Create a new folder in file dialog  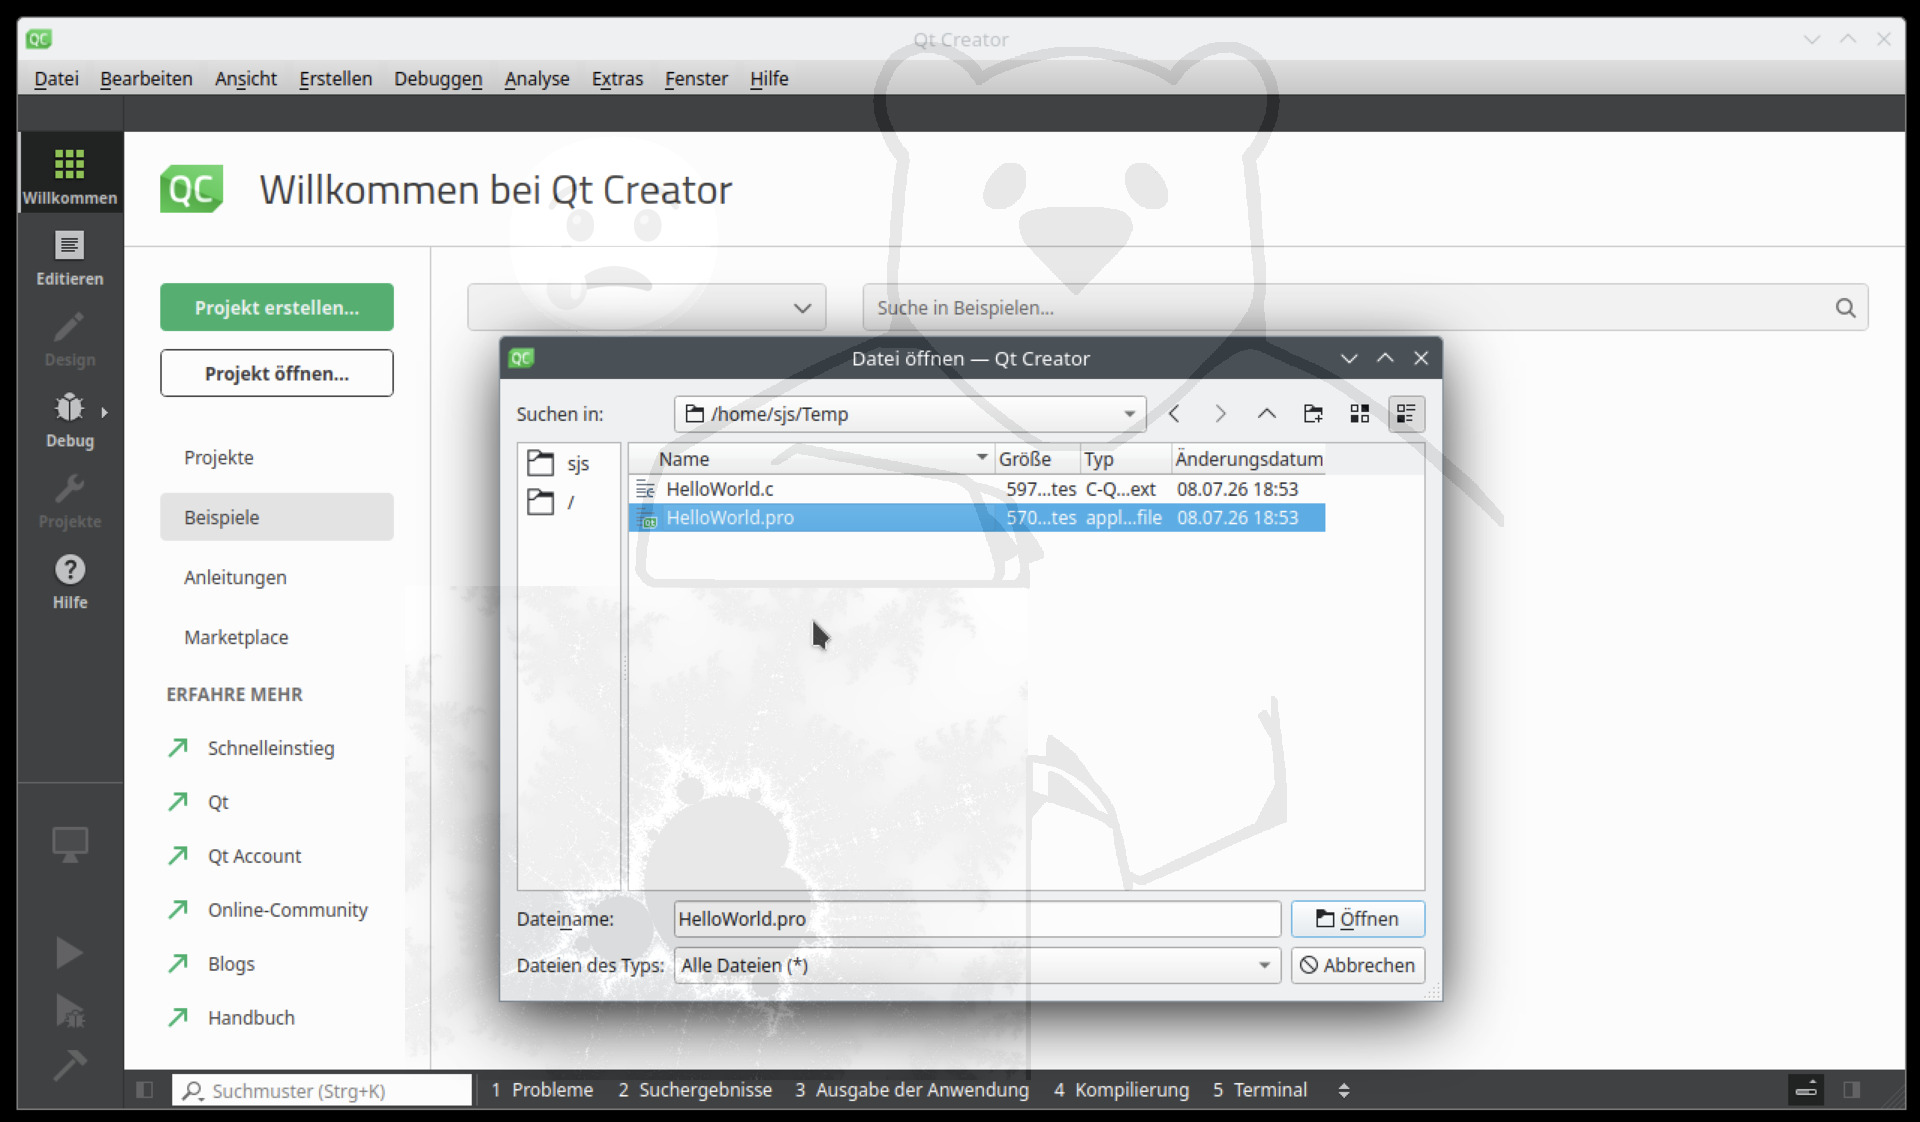pos(1313,414)
